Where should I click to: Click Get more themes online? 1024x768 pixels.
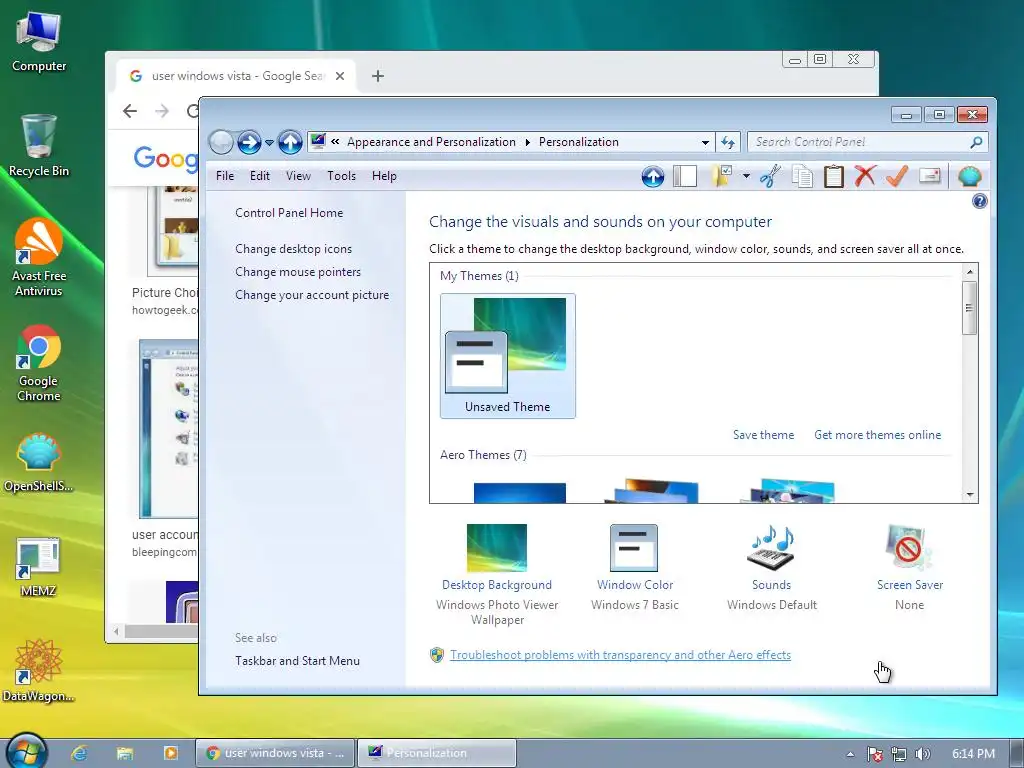[877, 435]
